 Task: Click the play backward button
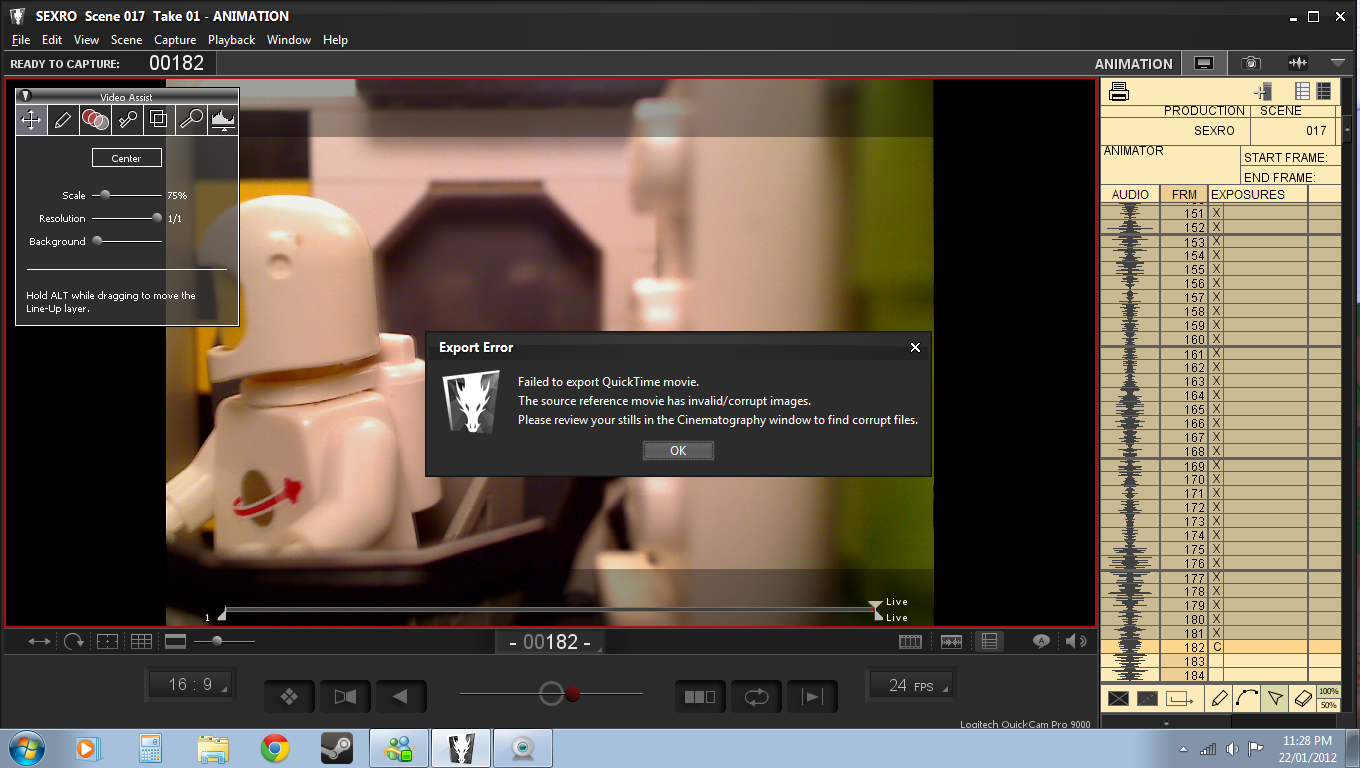coord(401,697)
